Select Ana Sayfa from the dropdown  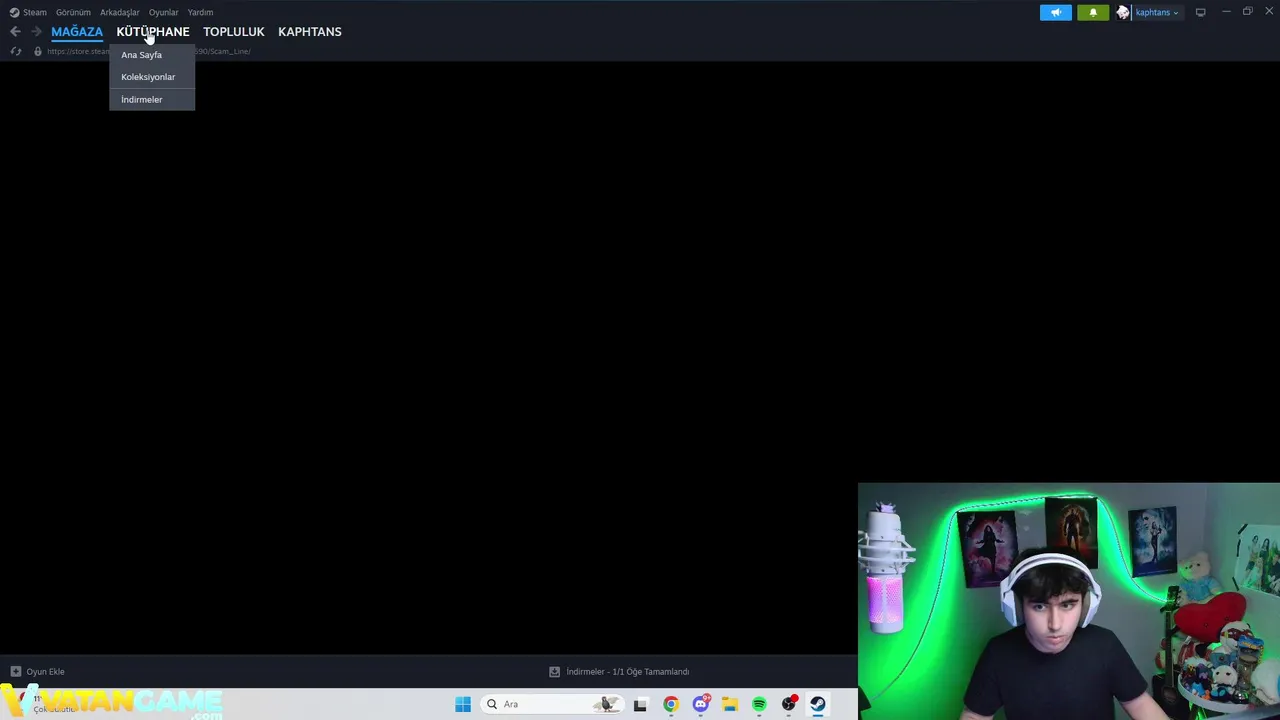[152, 55]
